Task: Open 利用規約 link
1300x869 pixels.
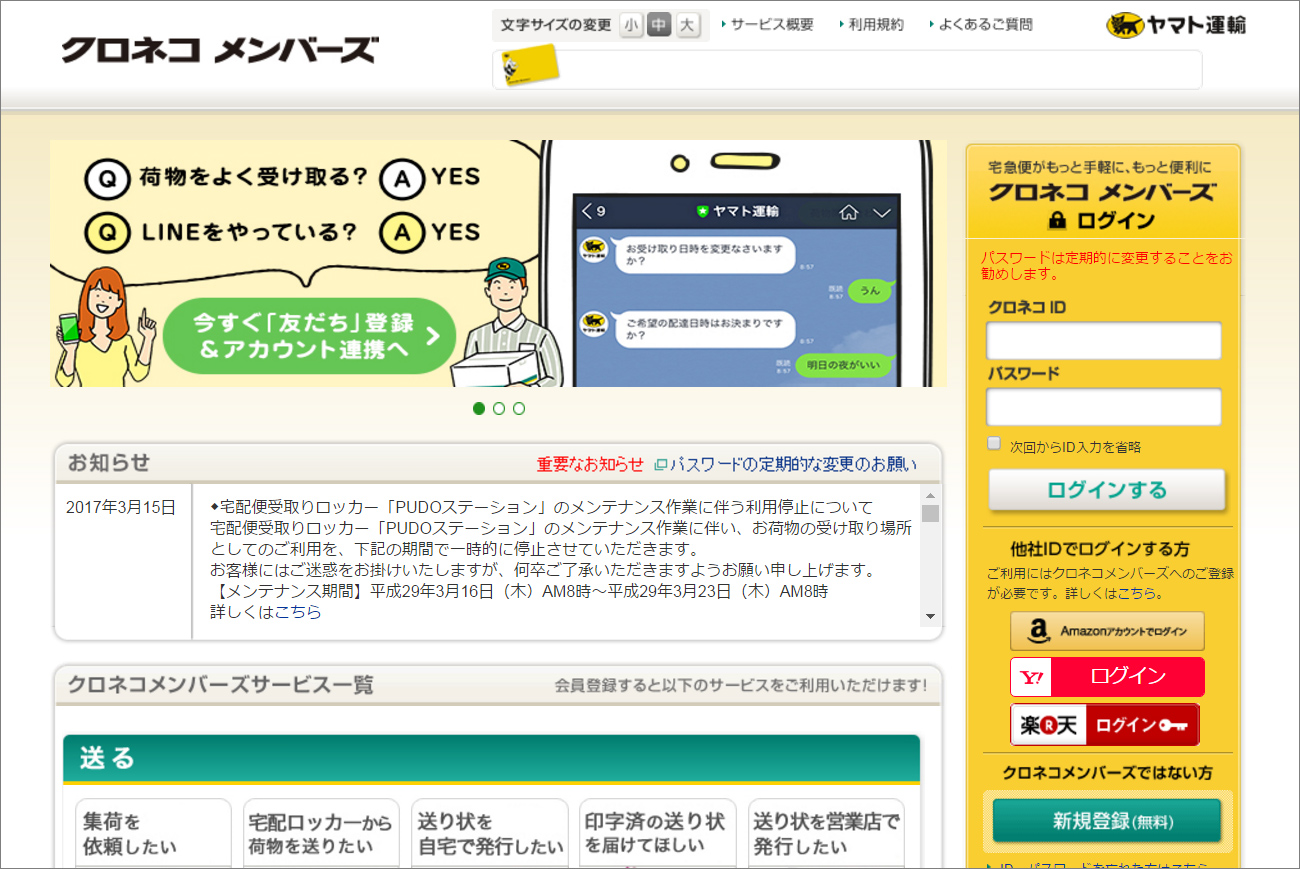Action: pyautogui.click(x=876, y=24)
